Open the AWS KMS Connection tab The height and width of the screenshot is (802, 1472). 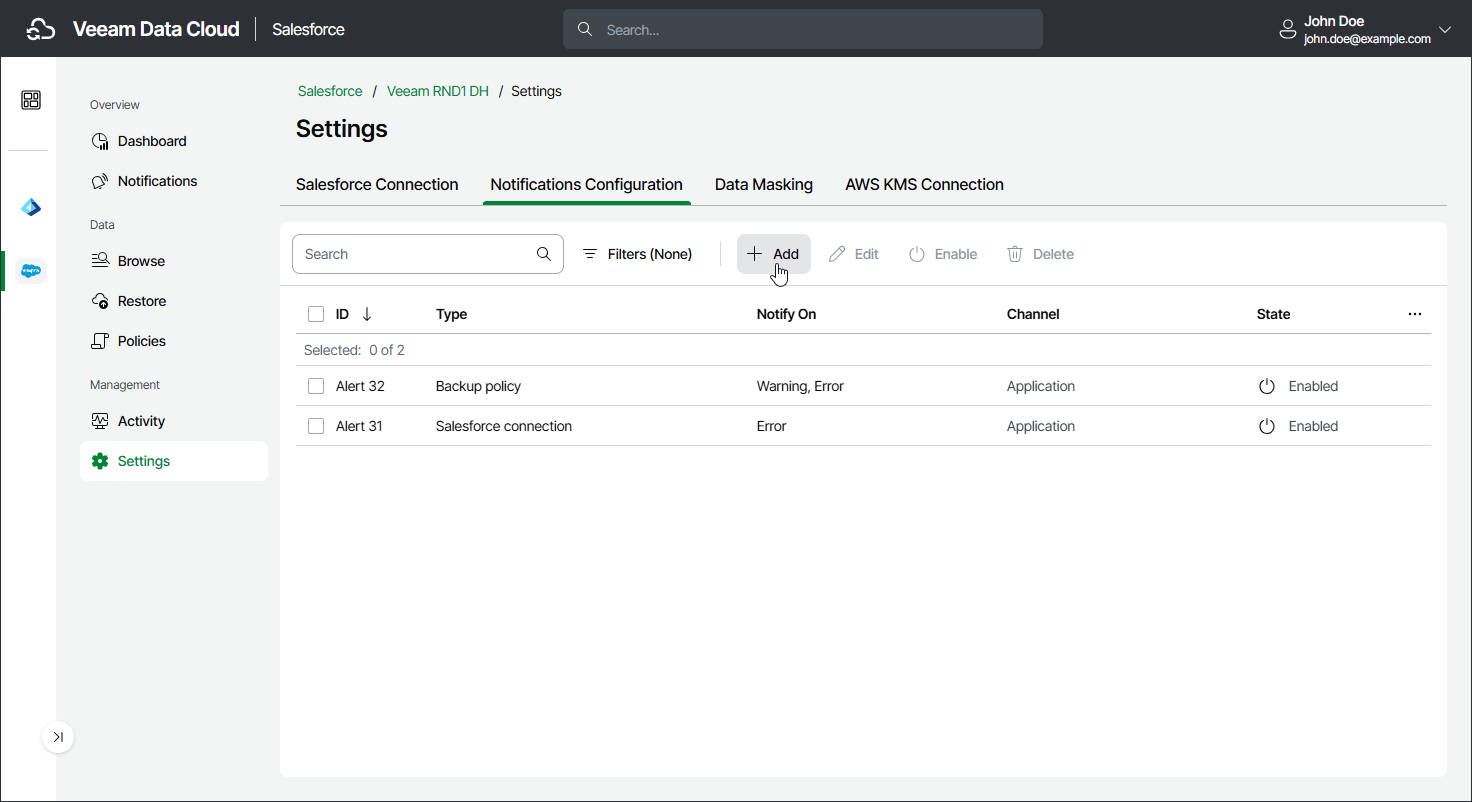[924, 184]
